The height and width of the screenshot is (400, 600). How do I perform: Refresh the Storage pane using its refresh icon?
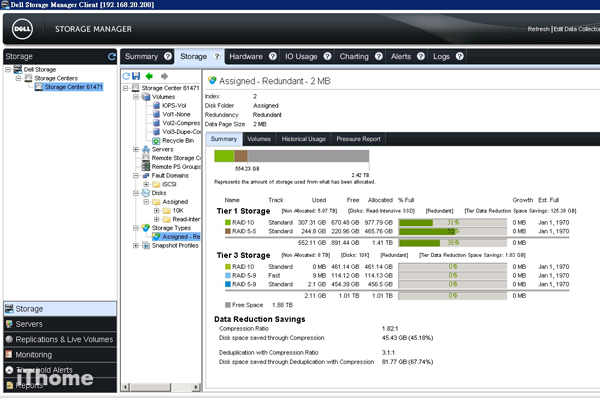(x=112, y=57)
